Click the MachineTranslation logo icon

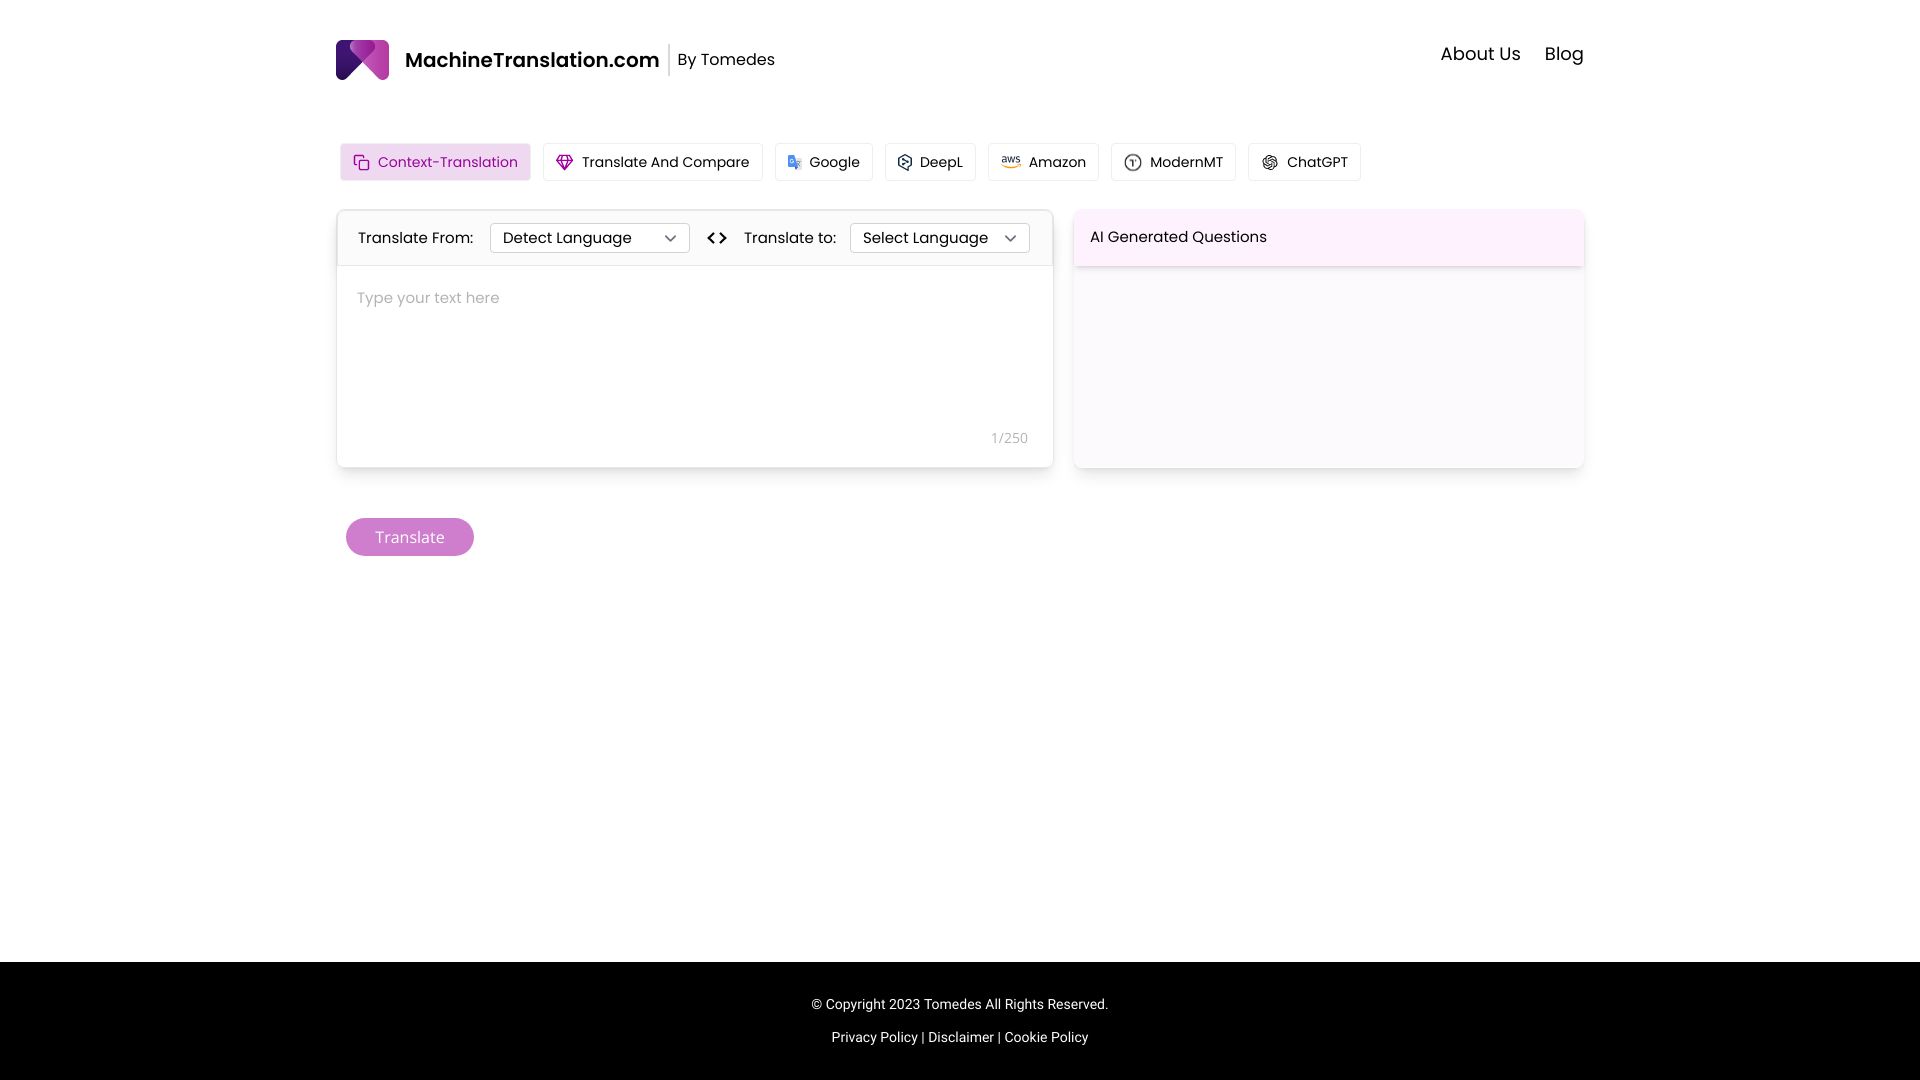[x=363, y=59]
